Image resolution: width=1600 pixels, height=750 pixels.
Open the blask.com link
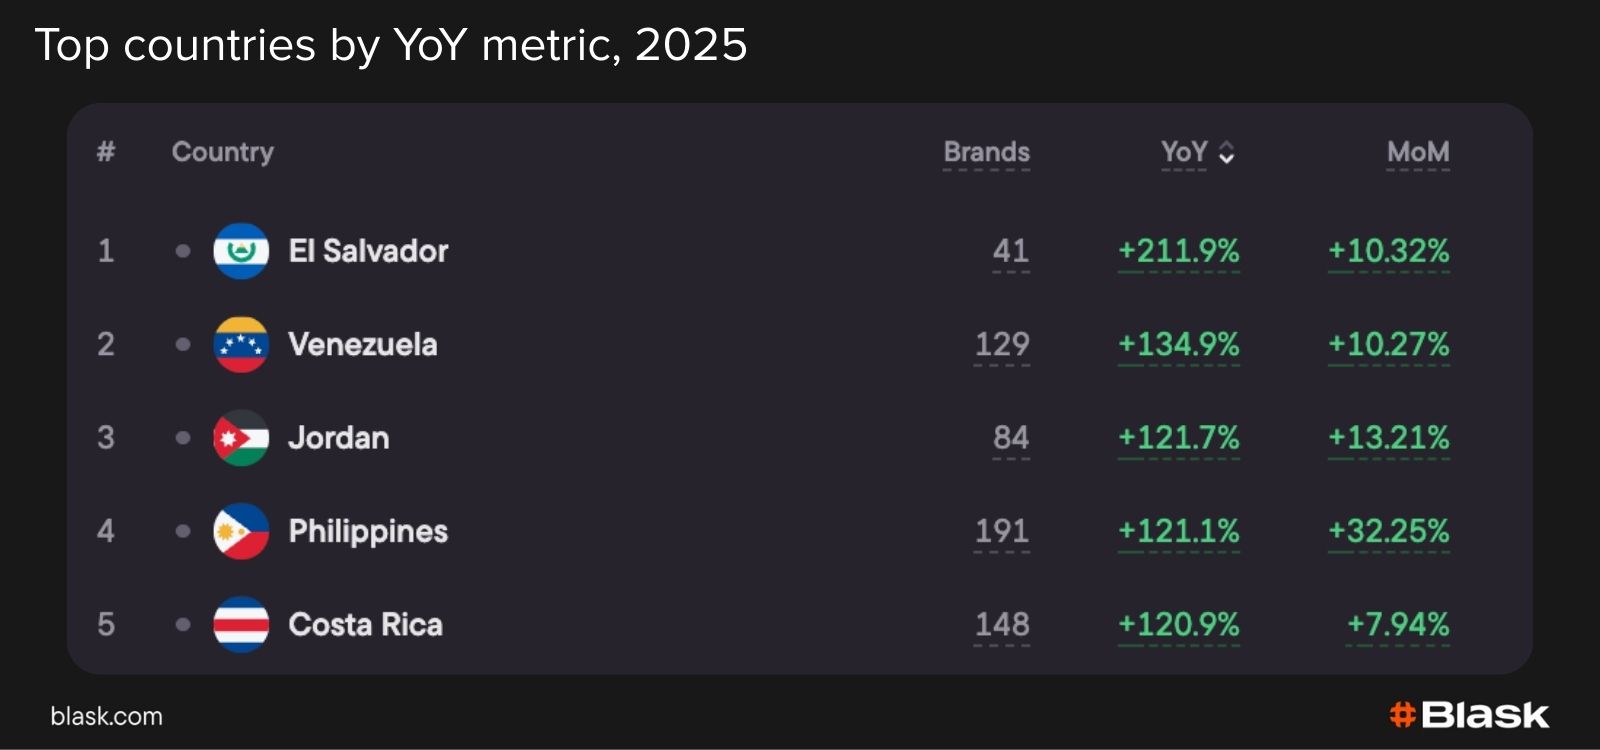106,716
